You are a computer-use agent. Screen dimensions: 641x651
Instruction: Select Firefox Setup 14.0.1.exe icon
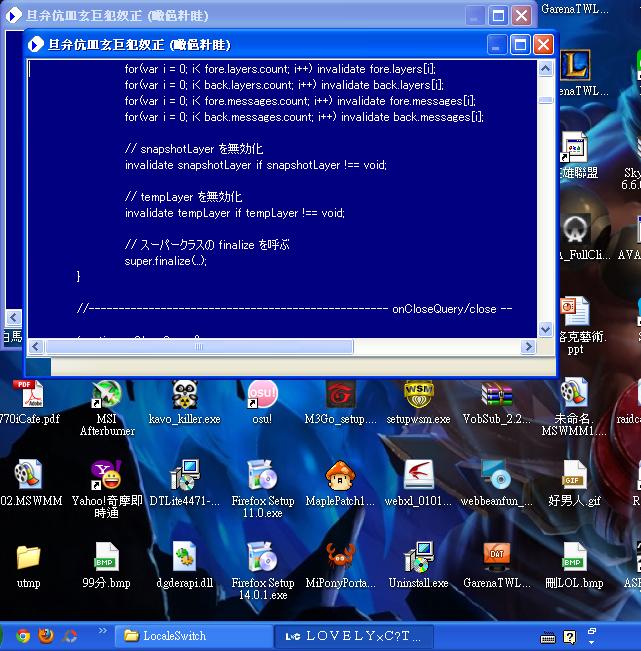tap(262, 557)
